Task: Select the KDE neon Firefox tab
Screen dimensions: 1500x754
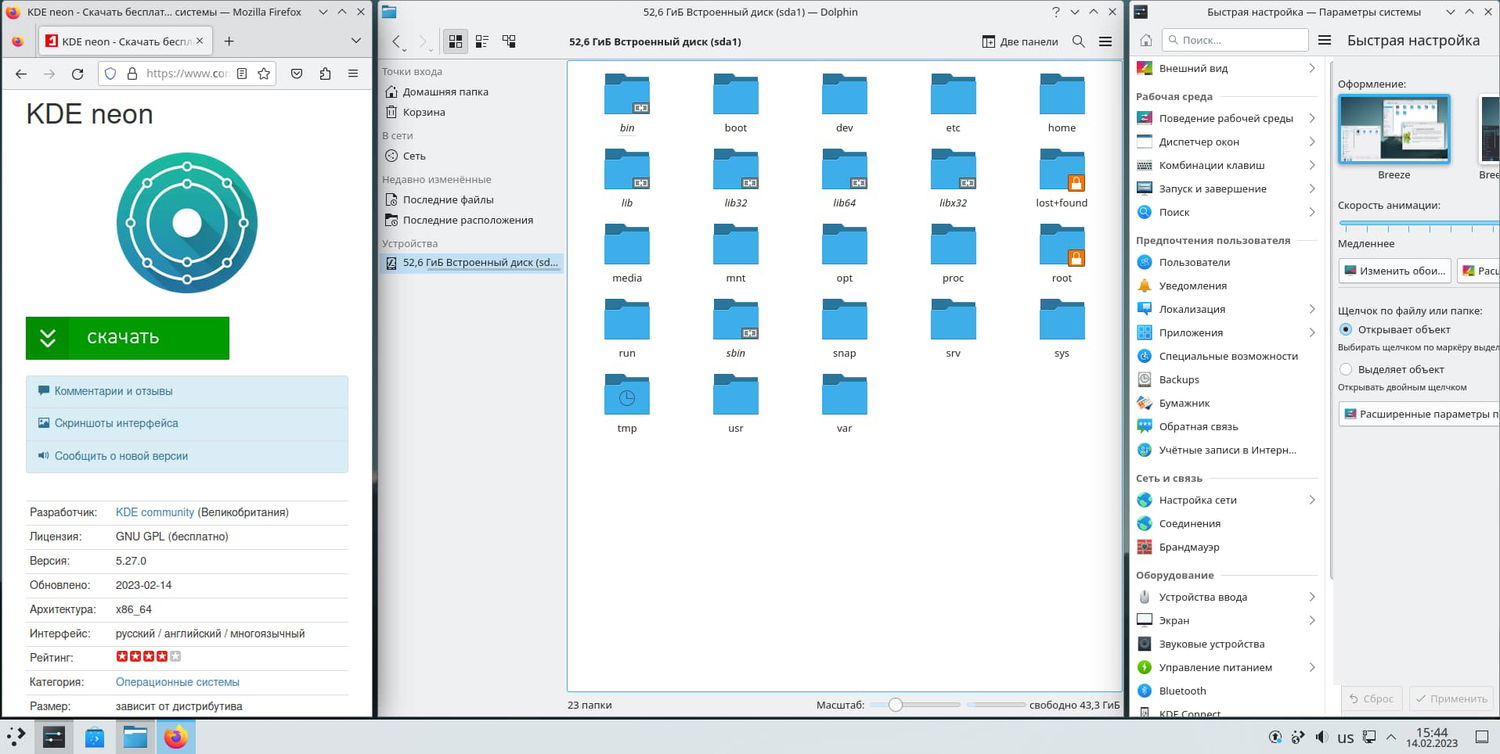Action: 124,41
